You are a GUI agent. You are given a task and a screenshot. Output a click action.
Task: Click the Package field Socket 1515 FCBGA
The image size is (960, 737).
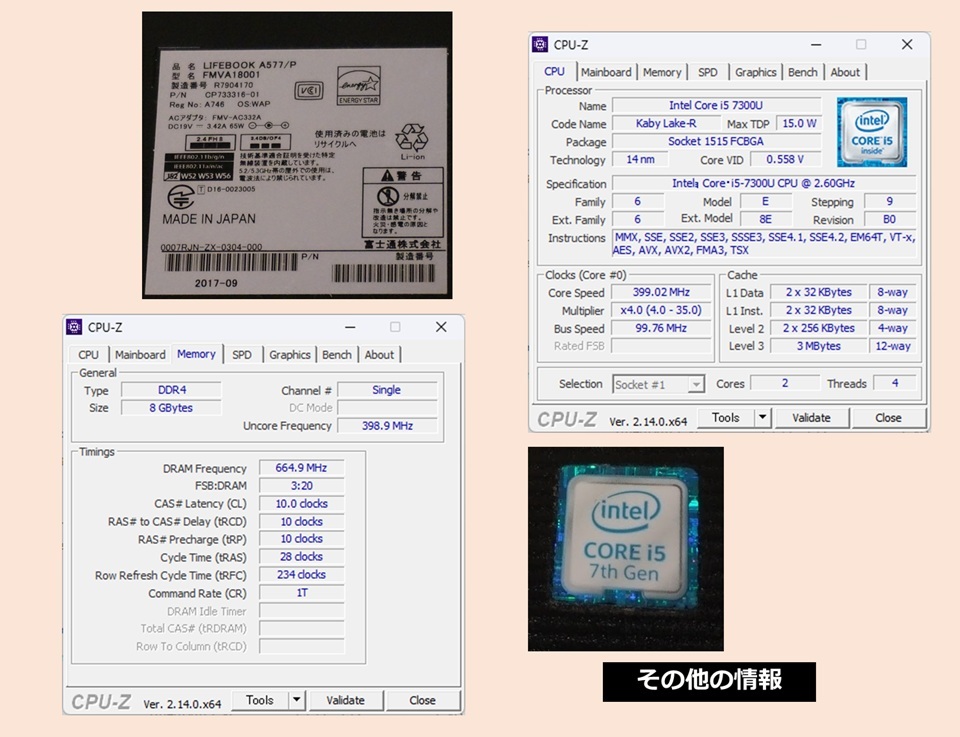tap(716, 141)
